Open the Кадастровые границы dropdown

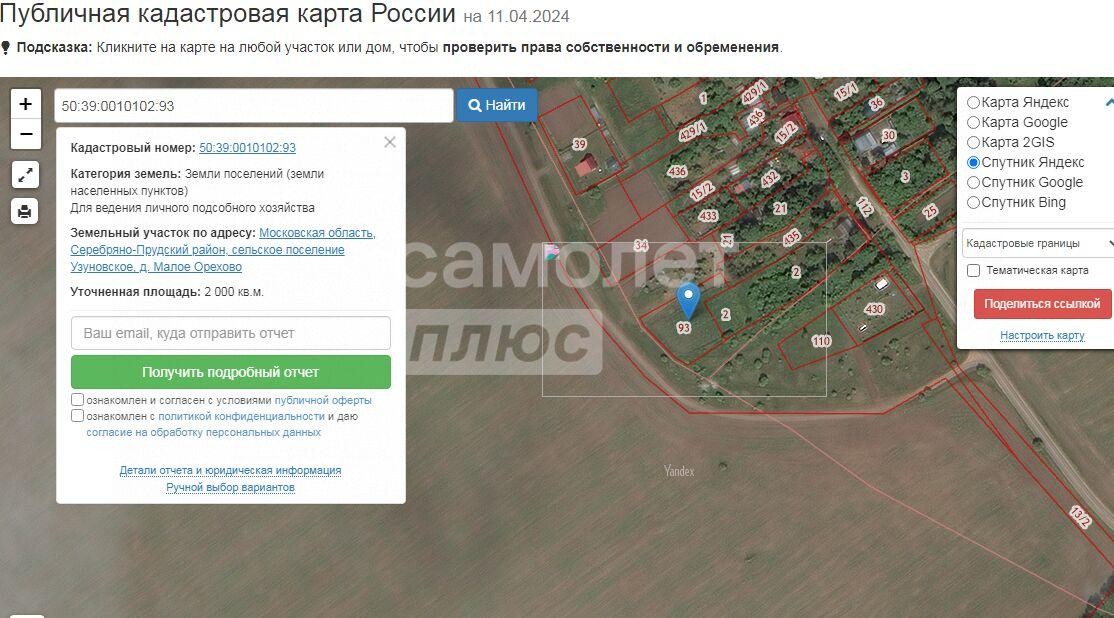(1038, 244)
